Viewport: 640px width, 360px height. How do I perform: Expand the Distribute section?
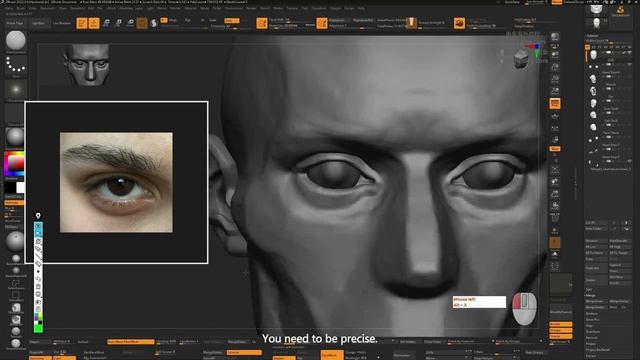[x=592, y=332]
